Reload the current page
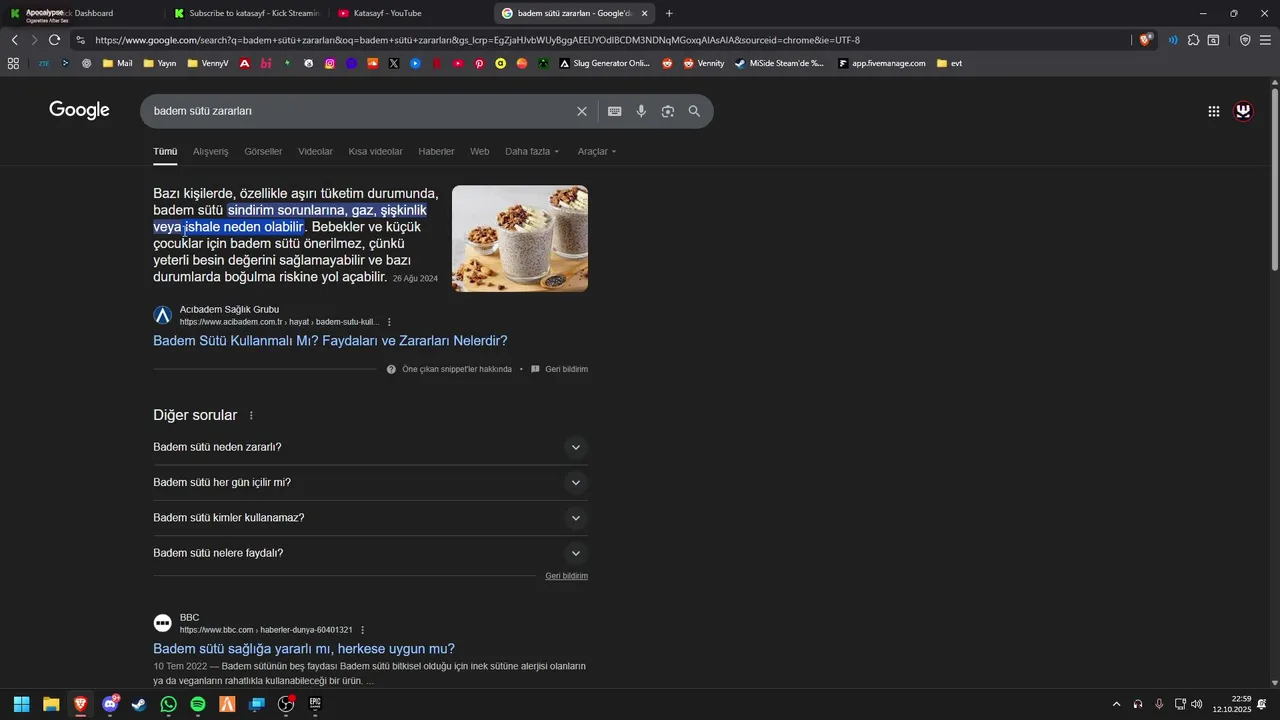This screenshot has height=720, width=1280. click(54, 40)
